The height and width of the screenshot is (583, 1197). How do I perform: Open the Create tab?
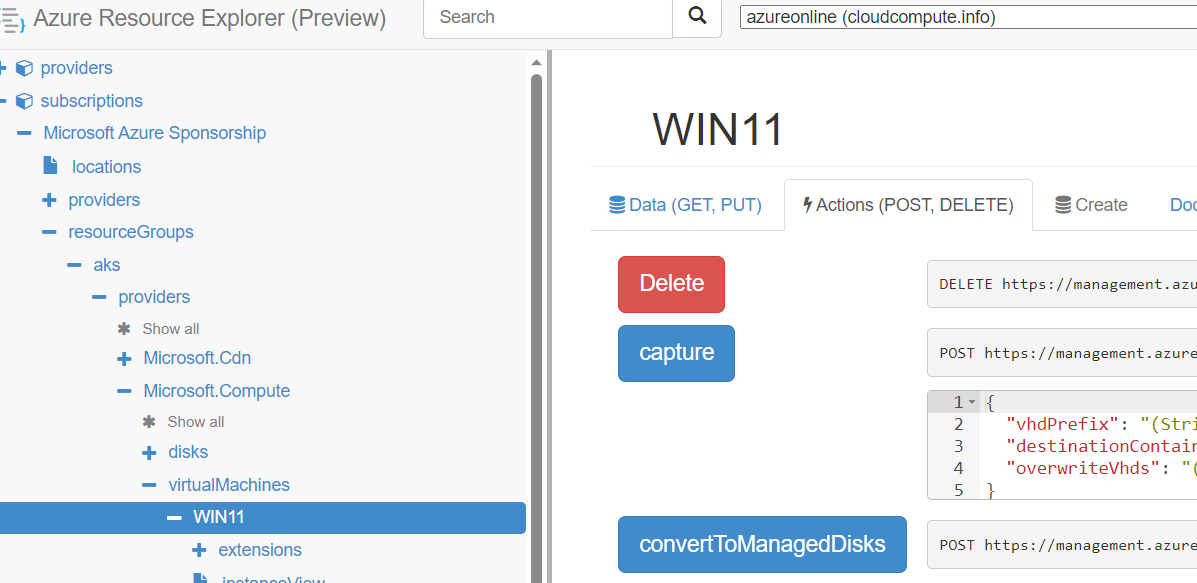coord(1091,205)
